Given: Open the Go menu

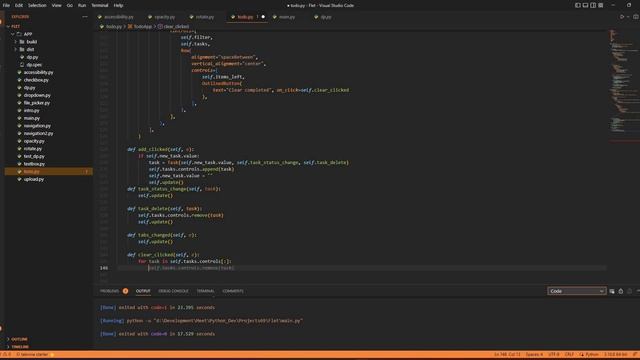Looking at the screenshot, I should [x=70, y=5].
